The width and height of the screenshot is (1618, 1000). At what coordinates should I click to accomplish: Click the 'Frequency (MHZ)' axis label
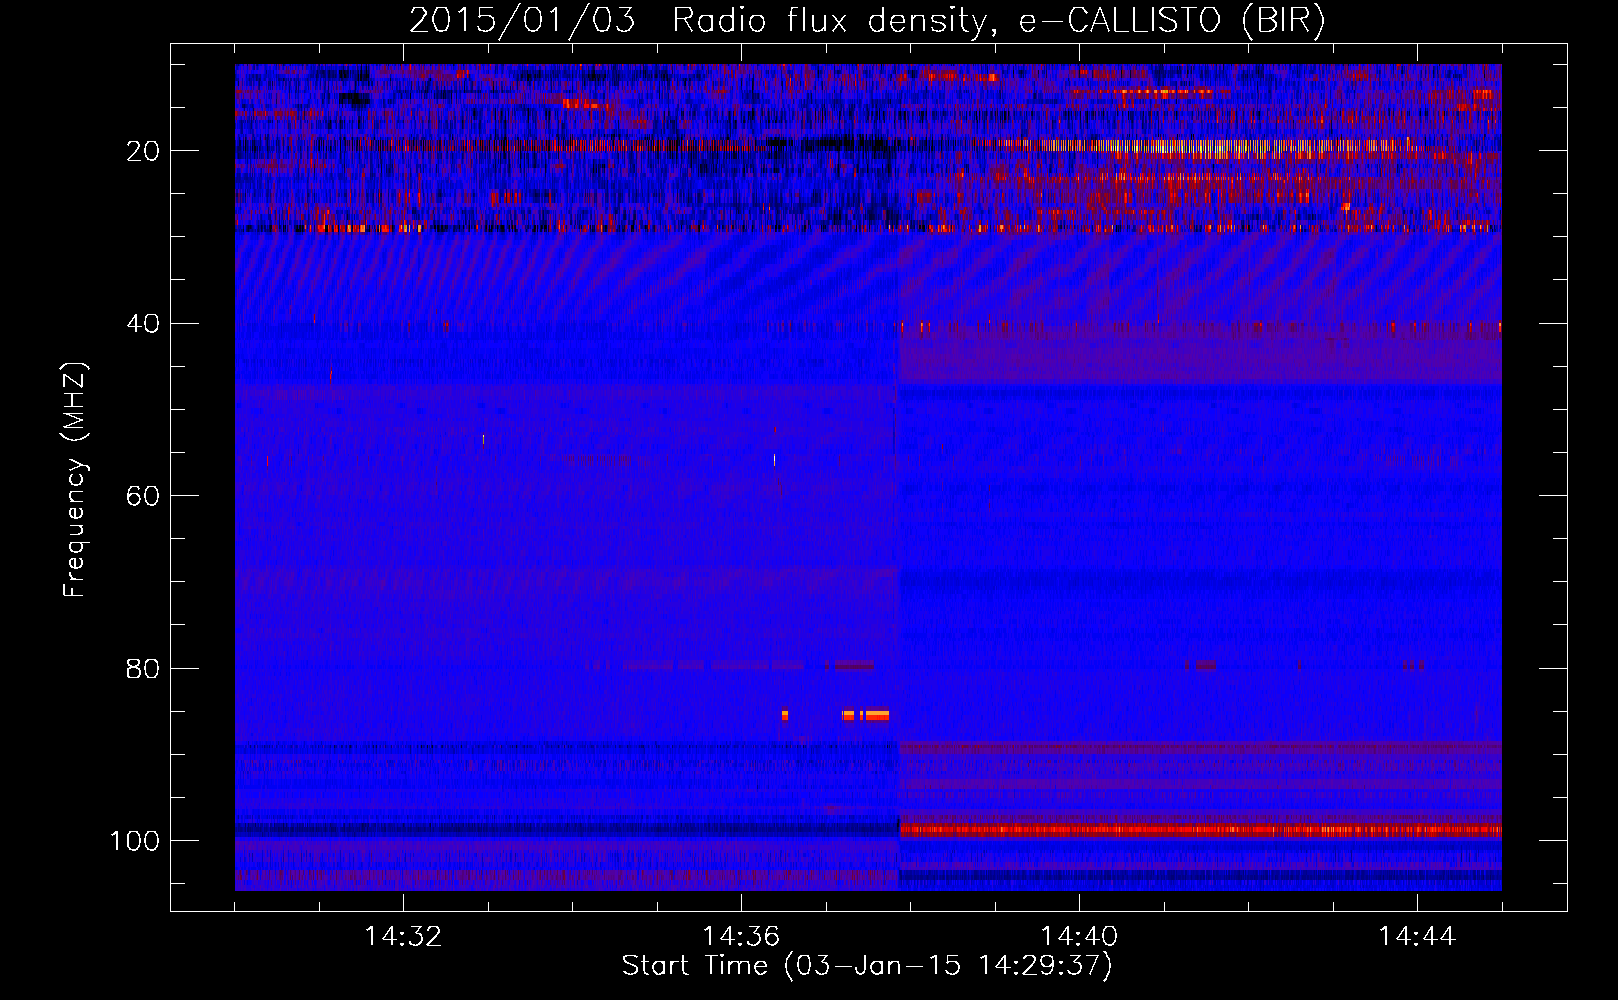tap(75, 480)
